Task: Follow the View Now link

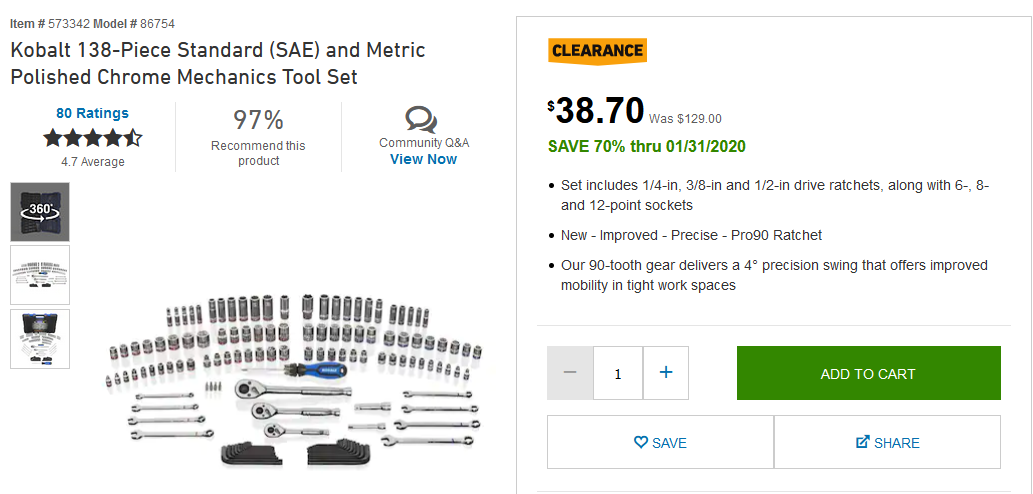Action: coord(423,159)
